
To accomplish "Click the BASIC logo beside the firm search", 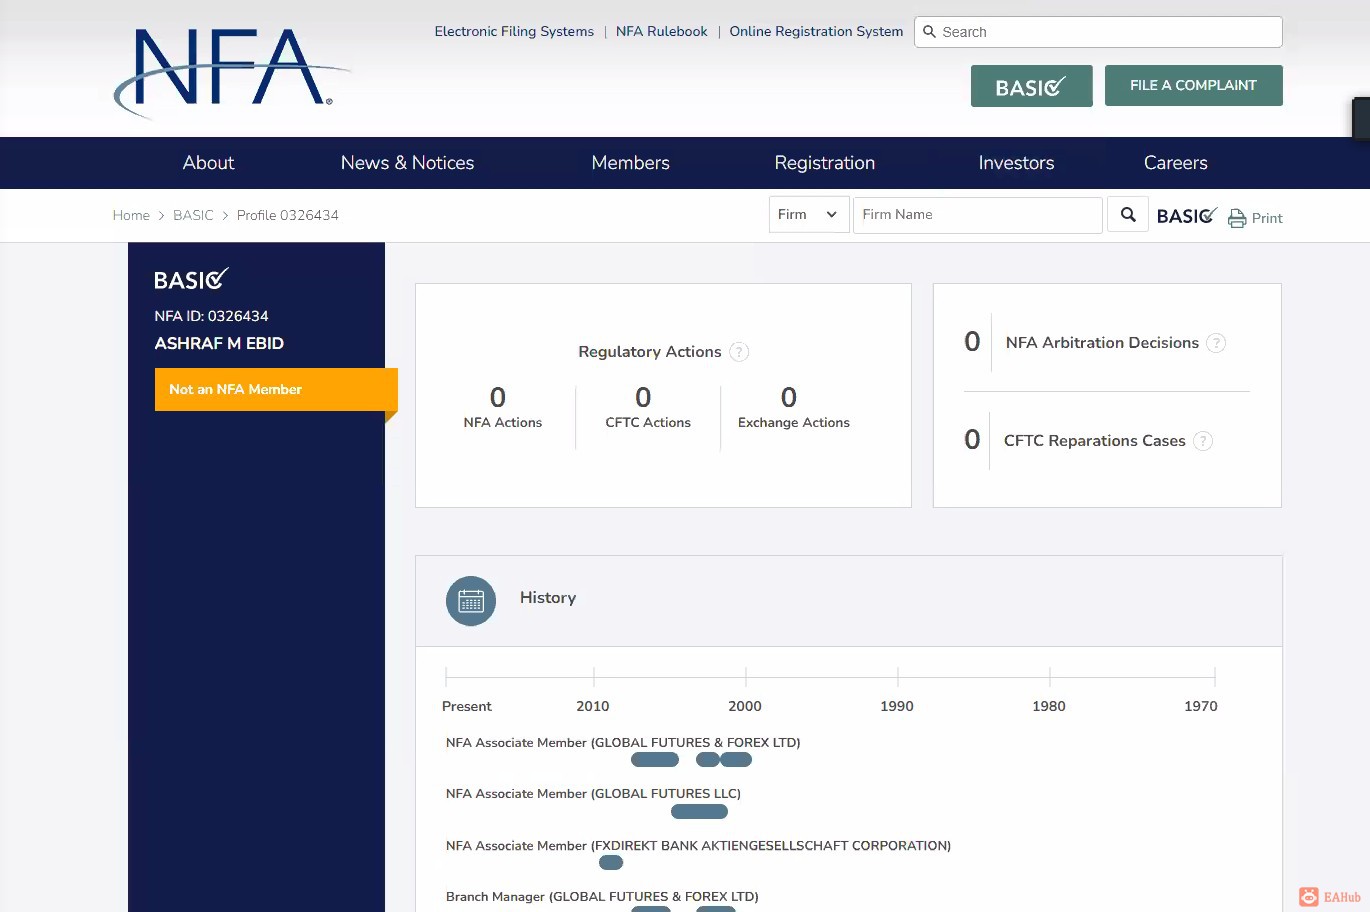I will click(x=1187, y=216).
